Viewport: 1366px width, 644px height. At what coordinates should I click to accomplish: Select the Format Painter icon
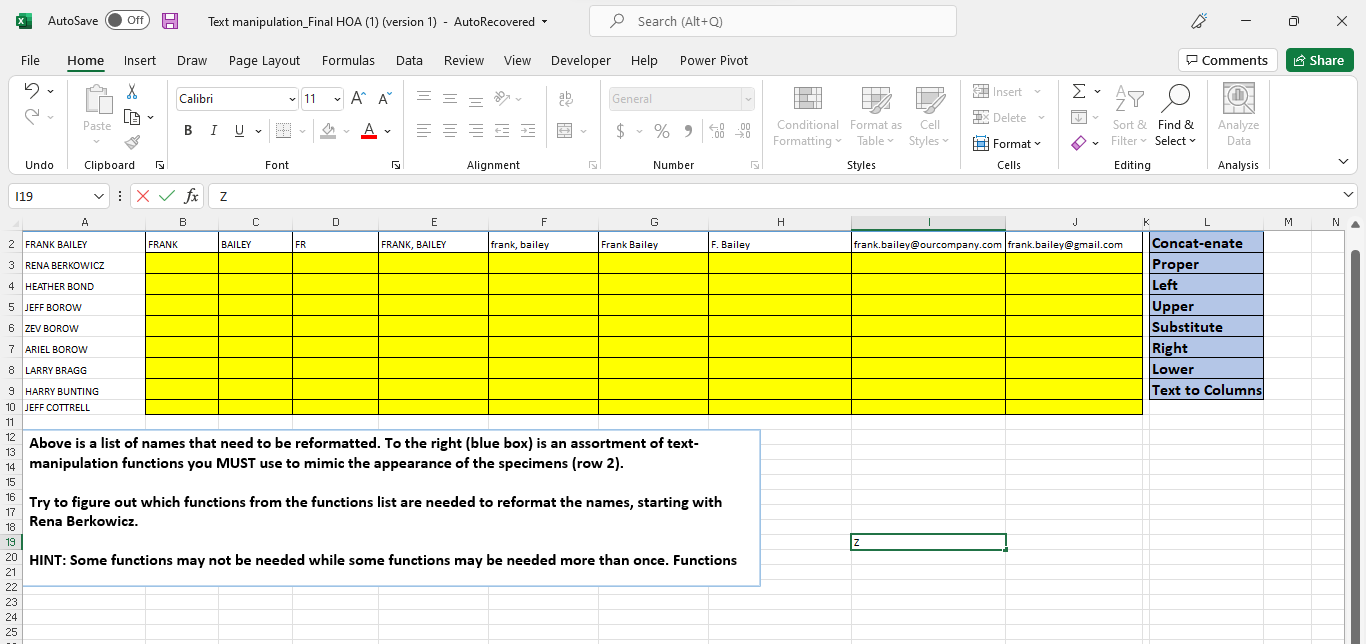(131, 142)
